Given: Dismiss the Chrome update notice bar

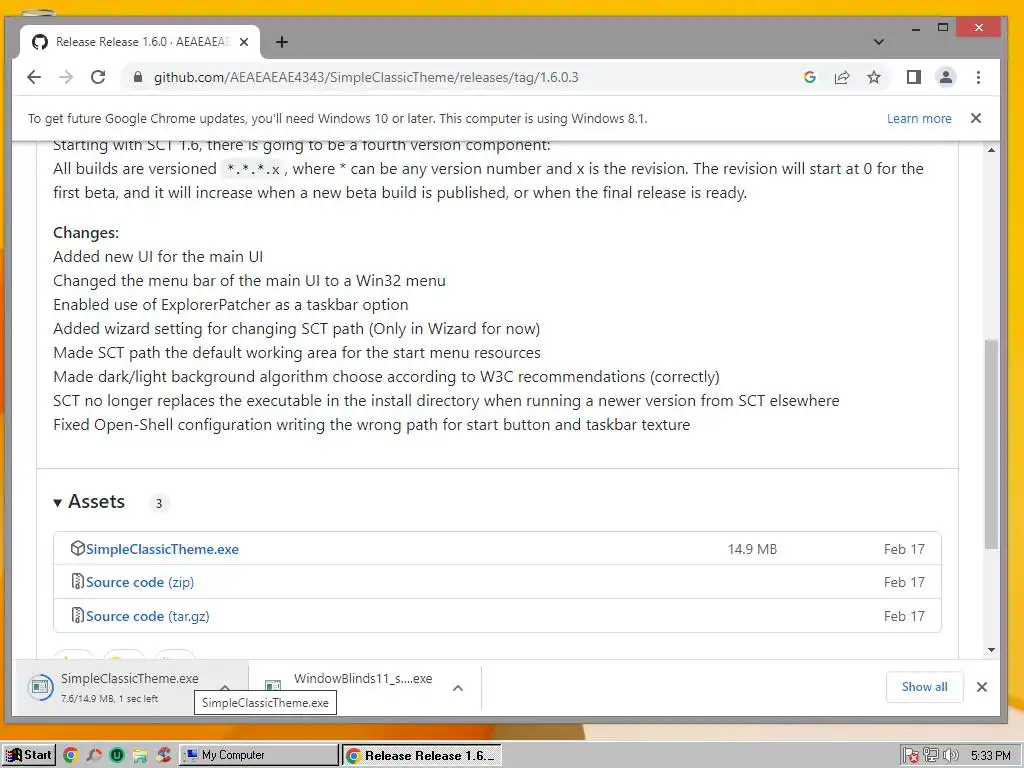Looking at the screenshot, I should tap(976, 118).
